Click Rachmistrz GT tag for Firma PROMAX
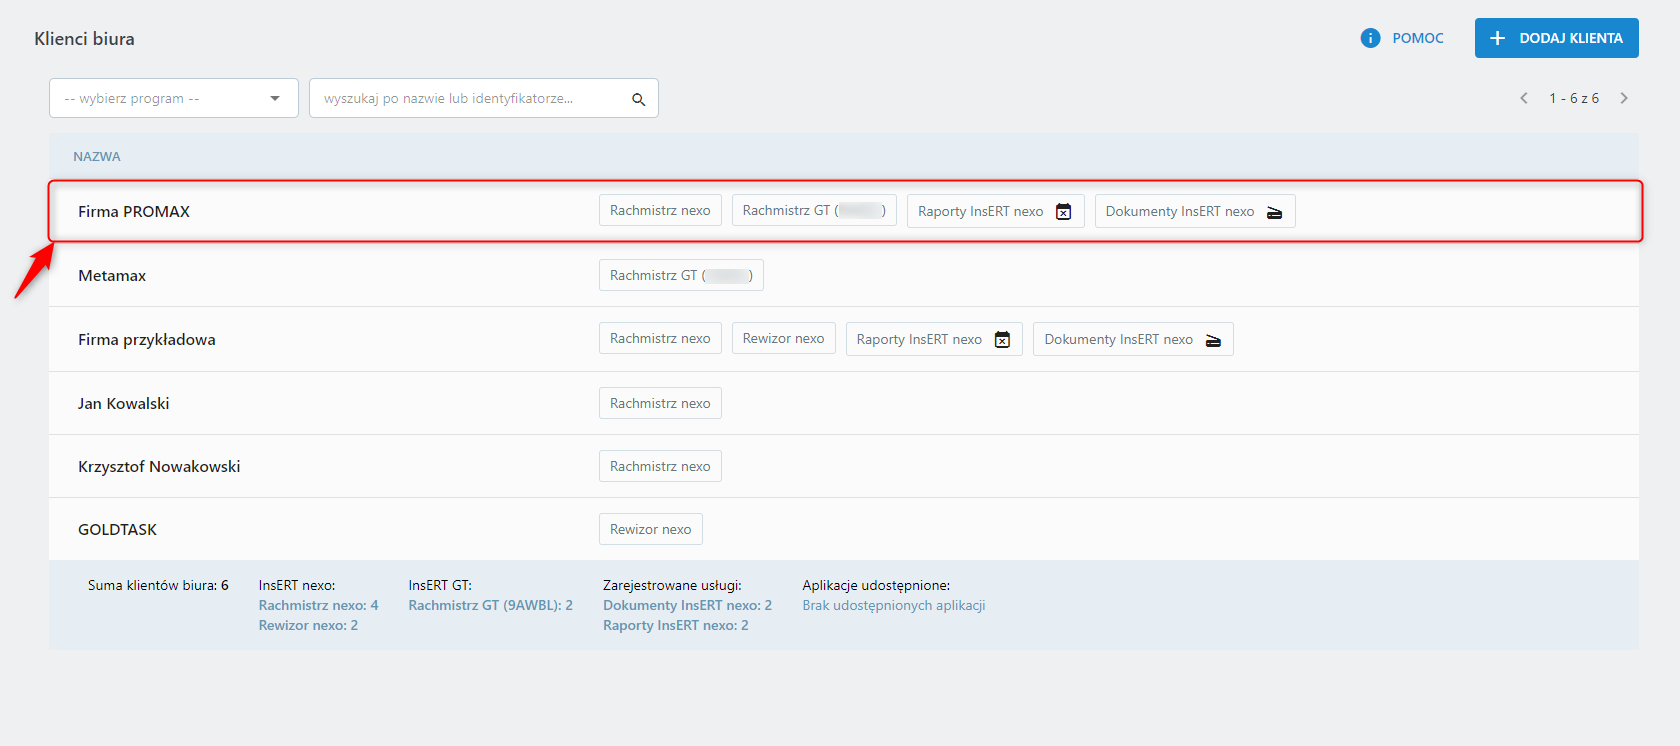 click(x=814, y=210)
